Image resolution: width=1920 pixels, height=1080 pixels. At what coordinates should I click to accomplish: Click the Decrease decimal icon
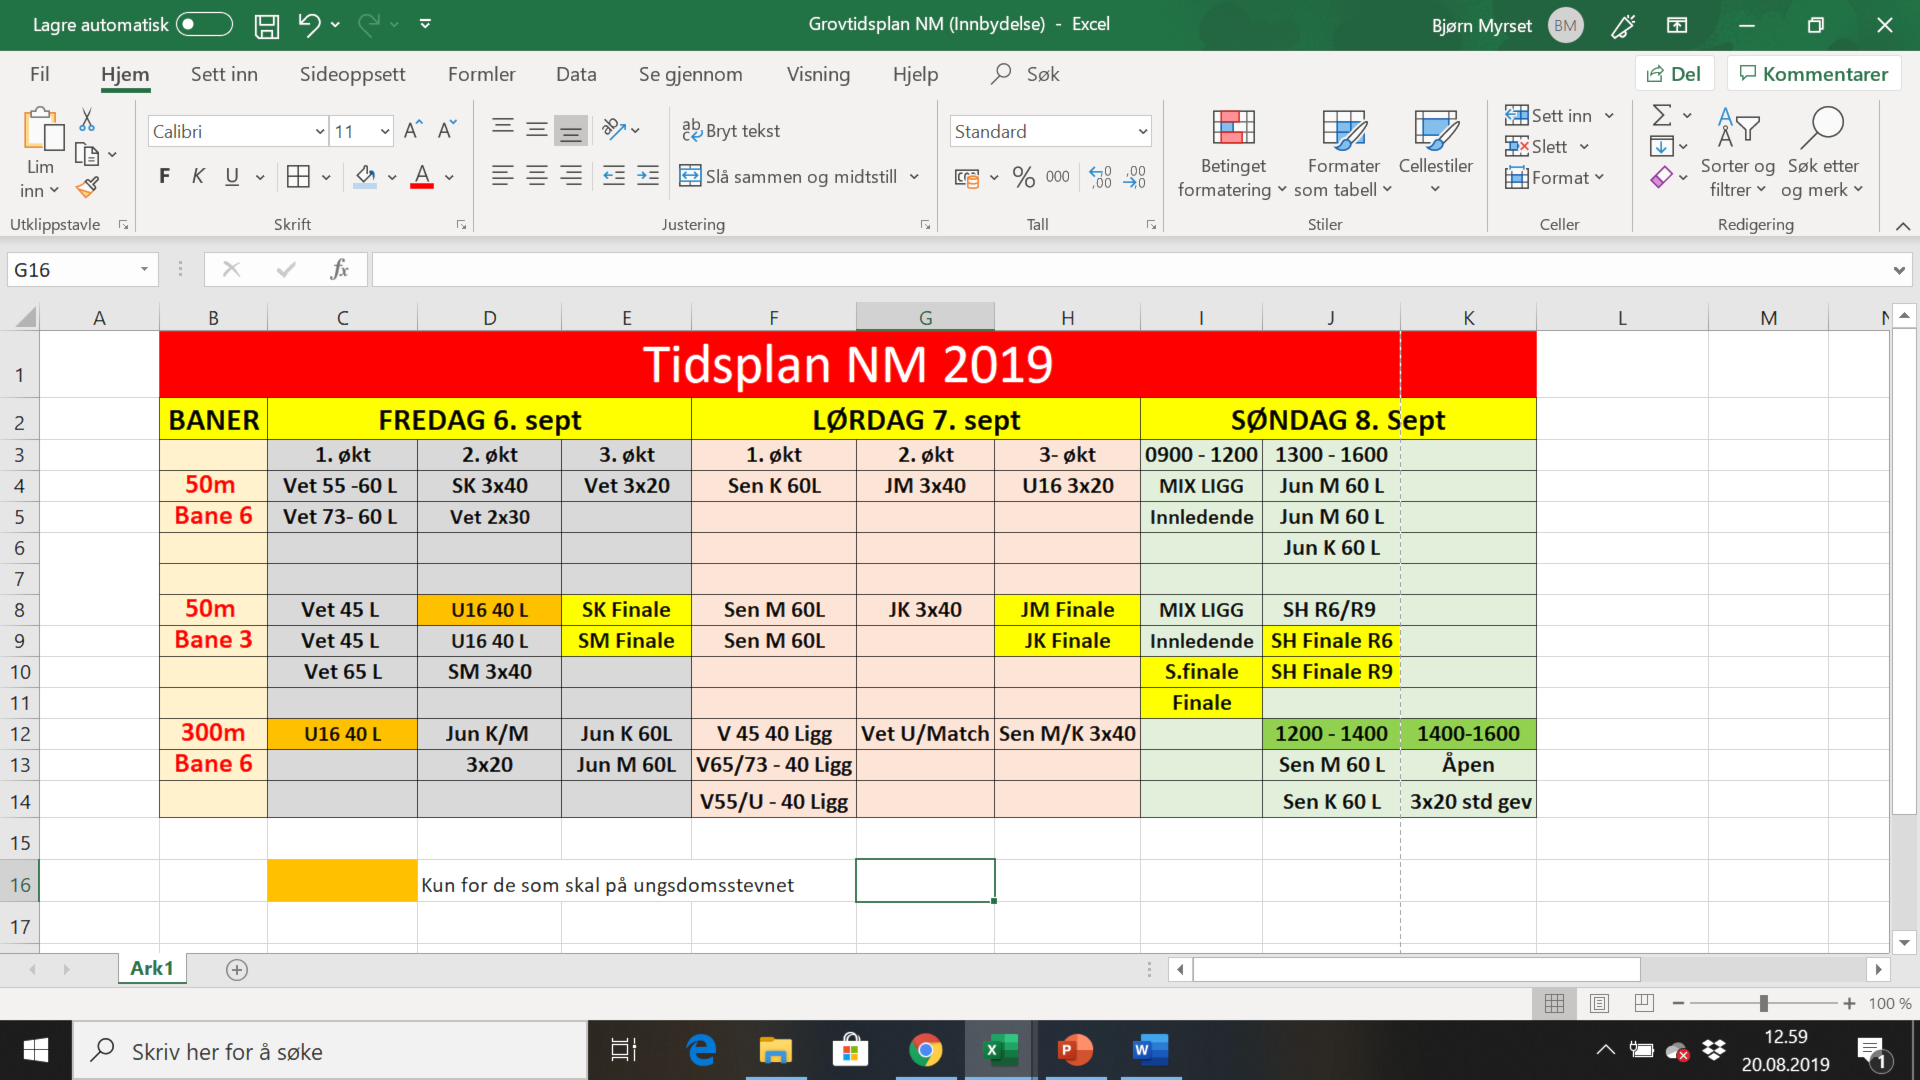click(1135, 177)
